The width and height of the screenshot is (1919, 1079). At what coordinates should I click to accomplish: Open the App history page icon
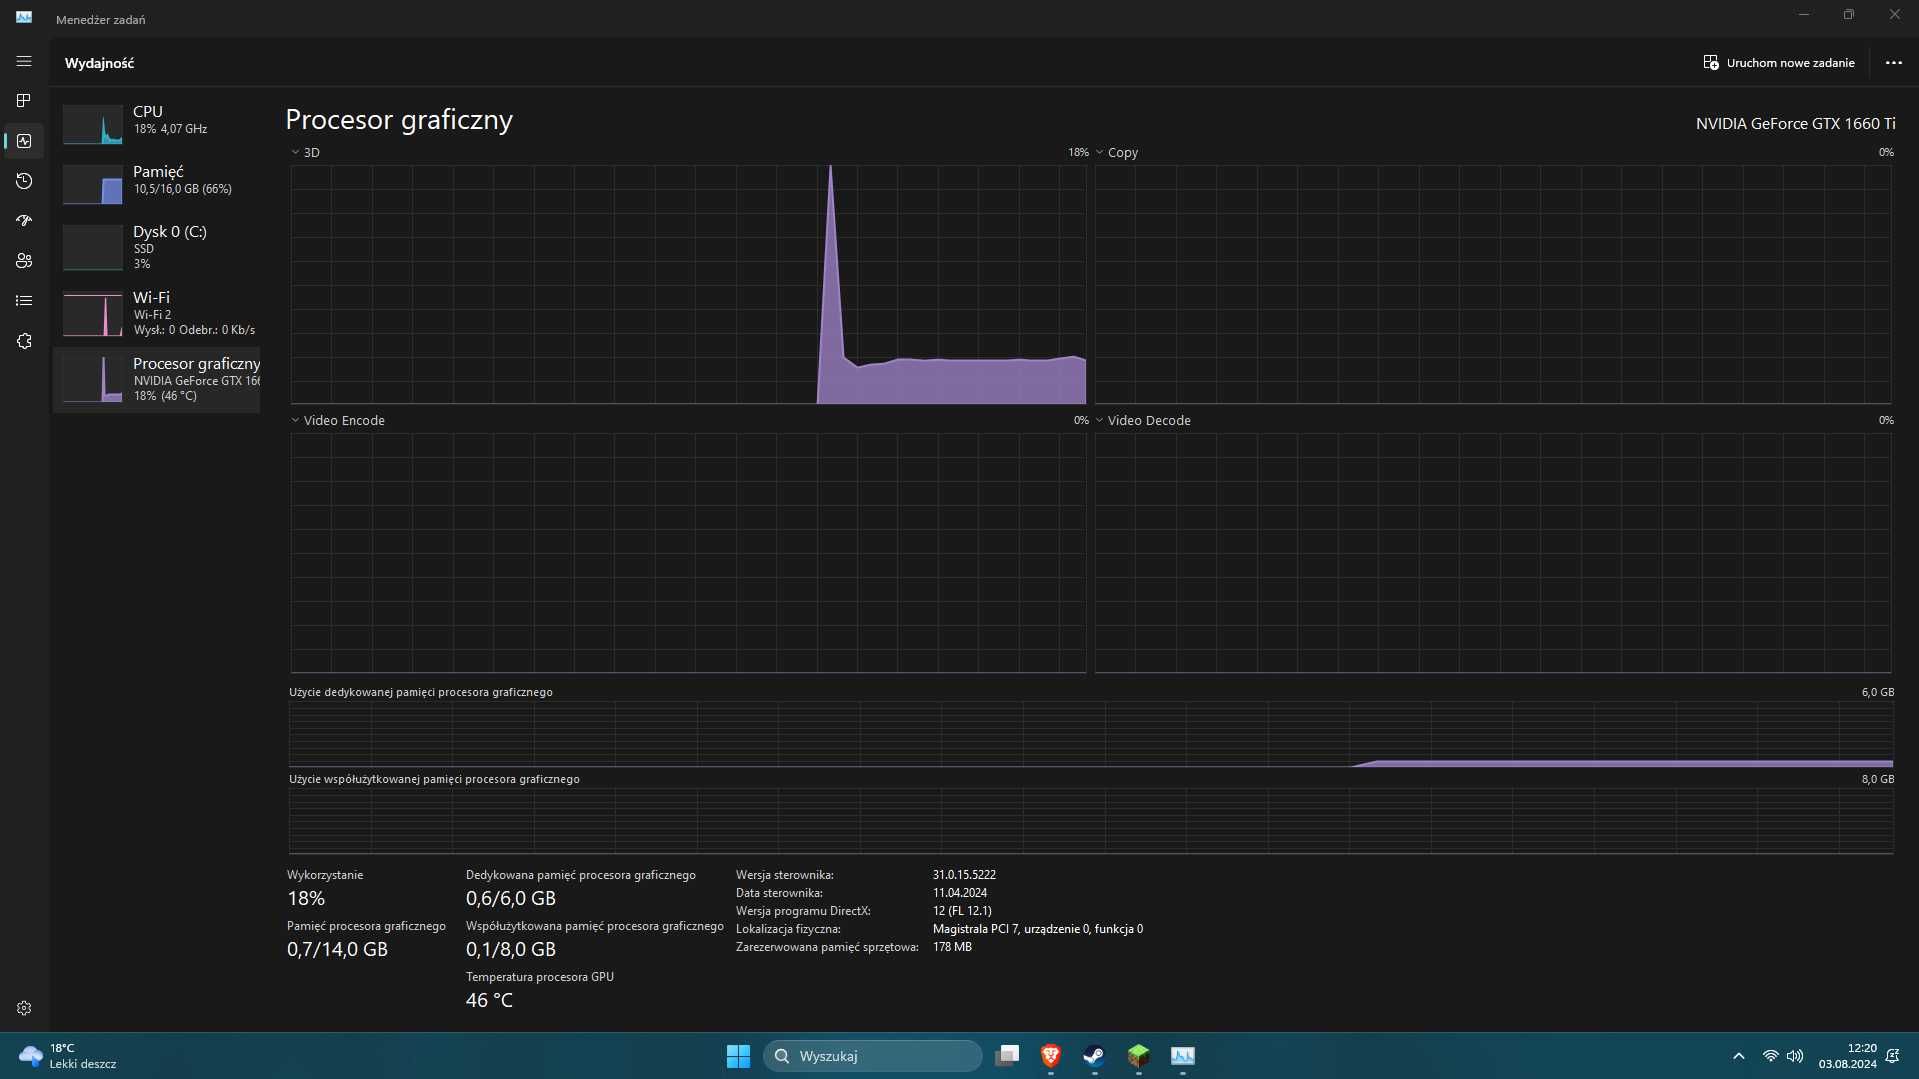pyautogui.click(x=24, y=181)
